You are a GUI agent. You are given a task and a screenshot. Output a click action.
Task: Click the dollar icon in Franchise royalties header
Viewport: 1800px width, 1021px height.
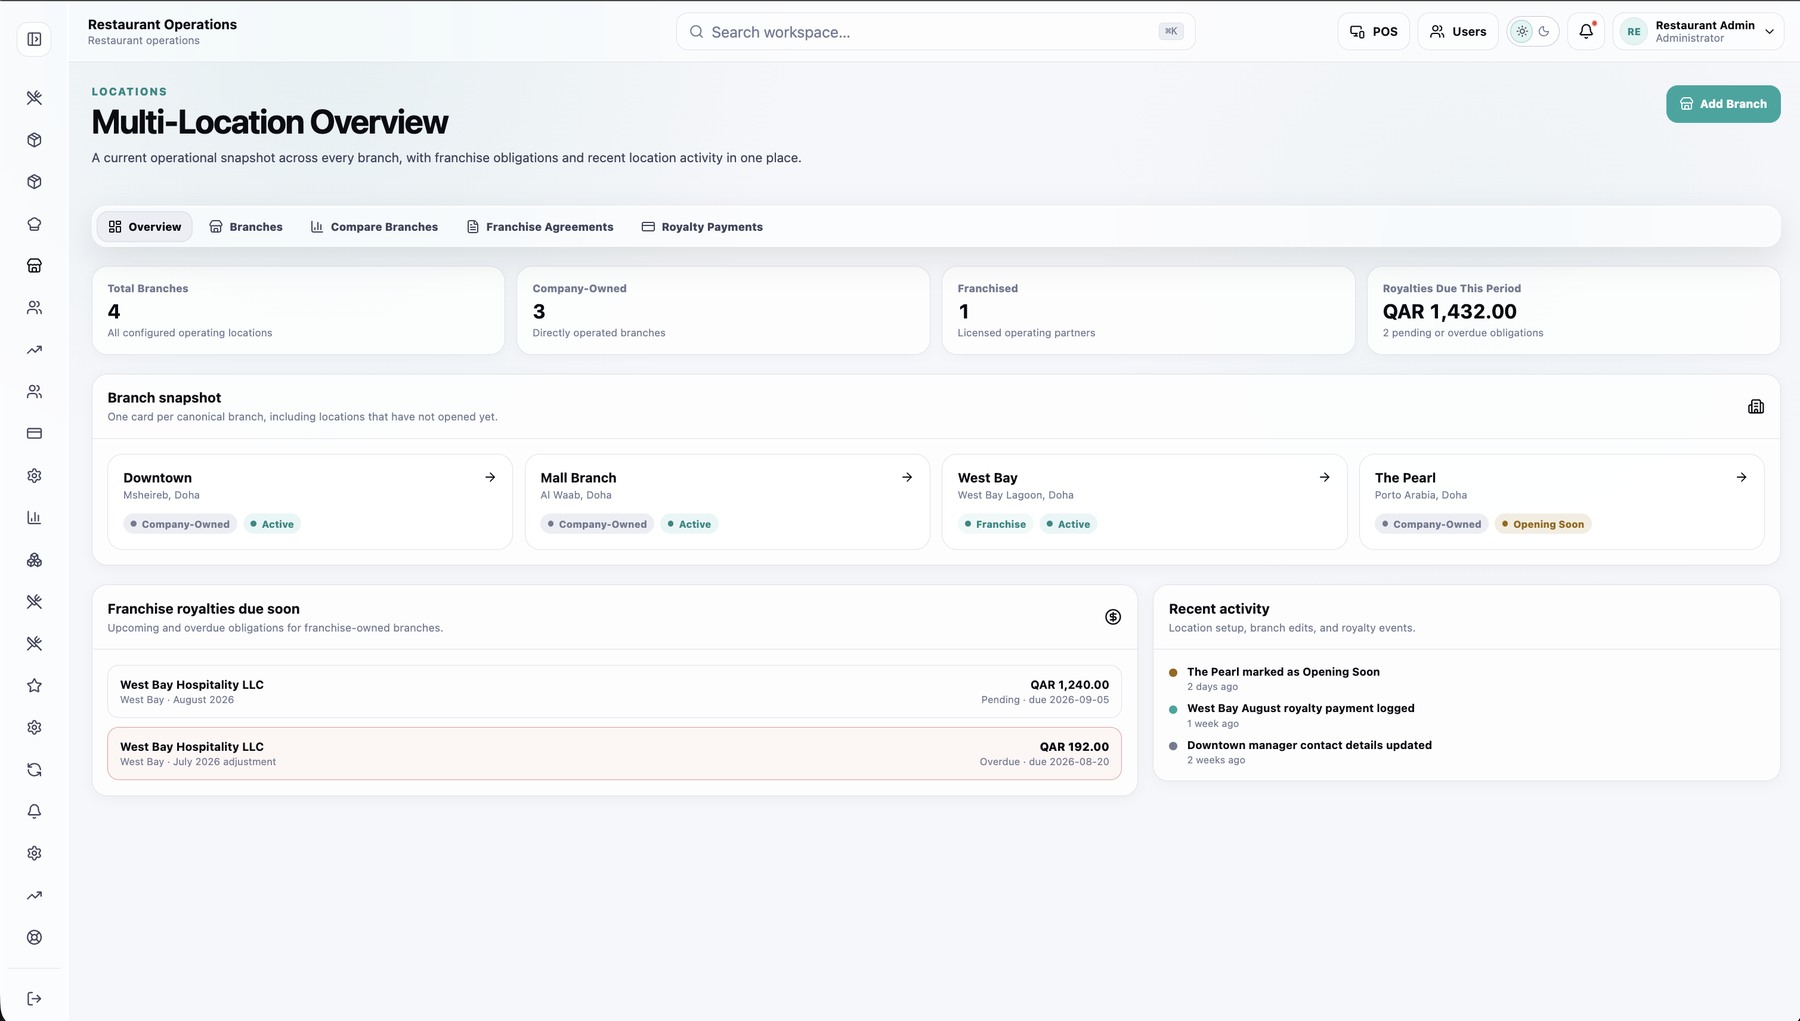tap(1113, 617)
